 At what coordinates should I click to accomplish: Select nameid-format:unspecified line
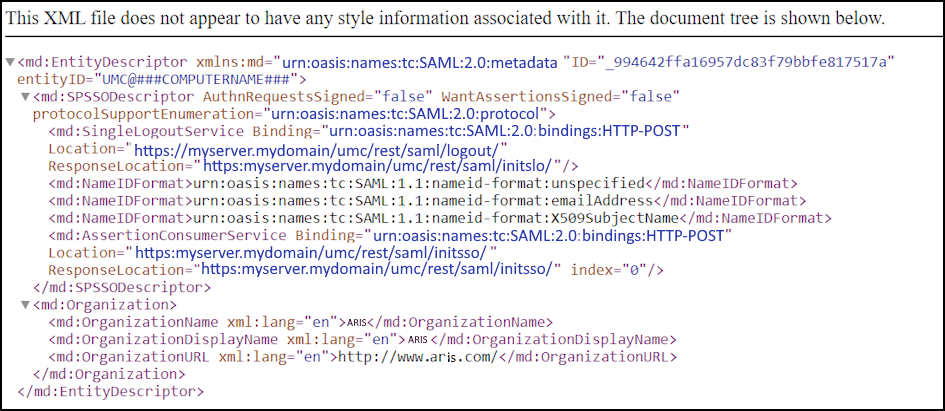pos(423,183)
